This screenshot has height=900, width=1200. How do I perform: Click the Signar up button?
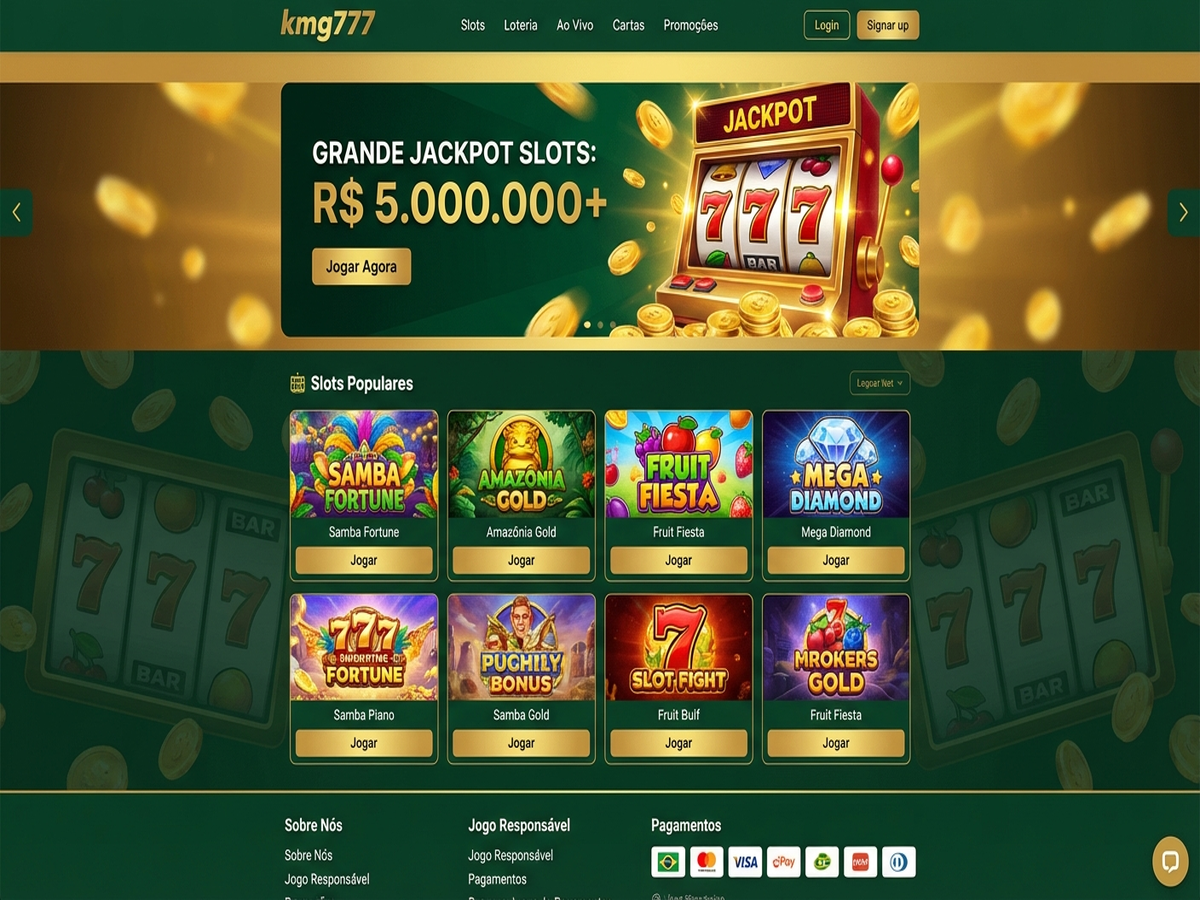point(888,25)
